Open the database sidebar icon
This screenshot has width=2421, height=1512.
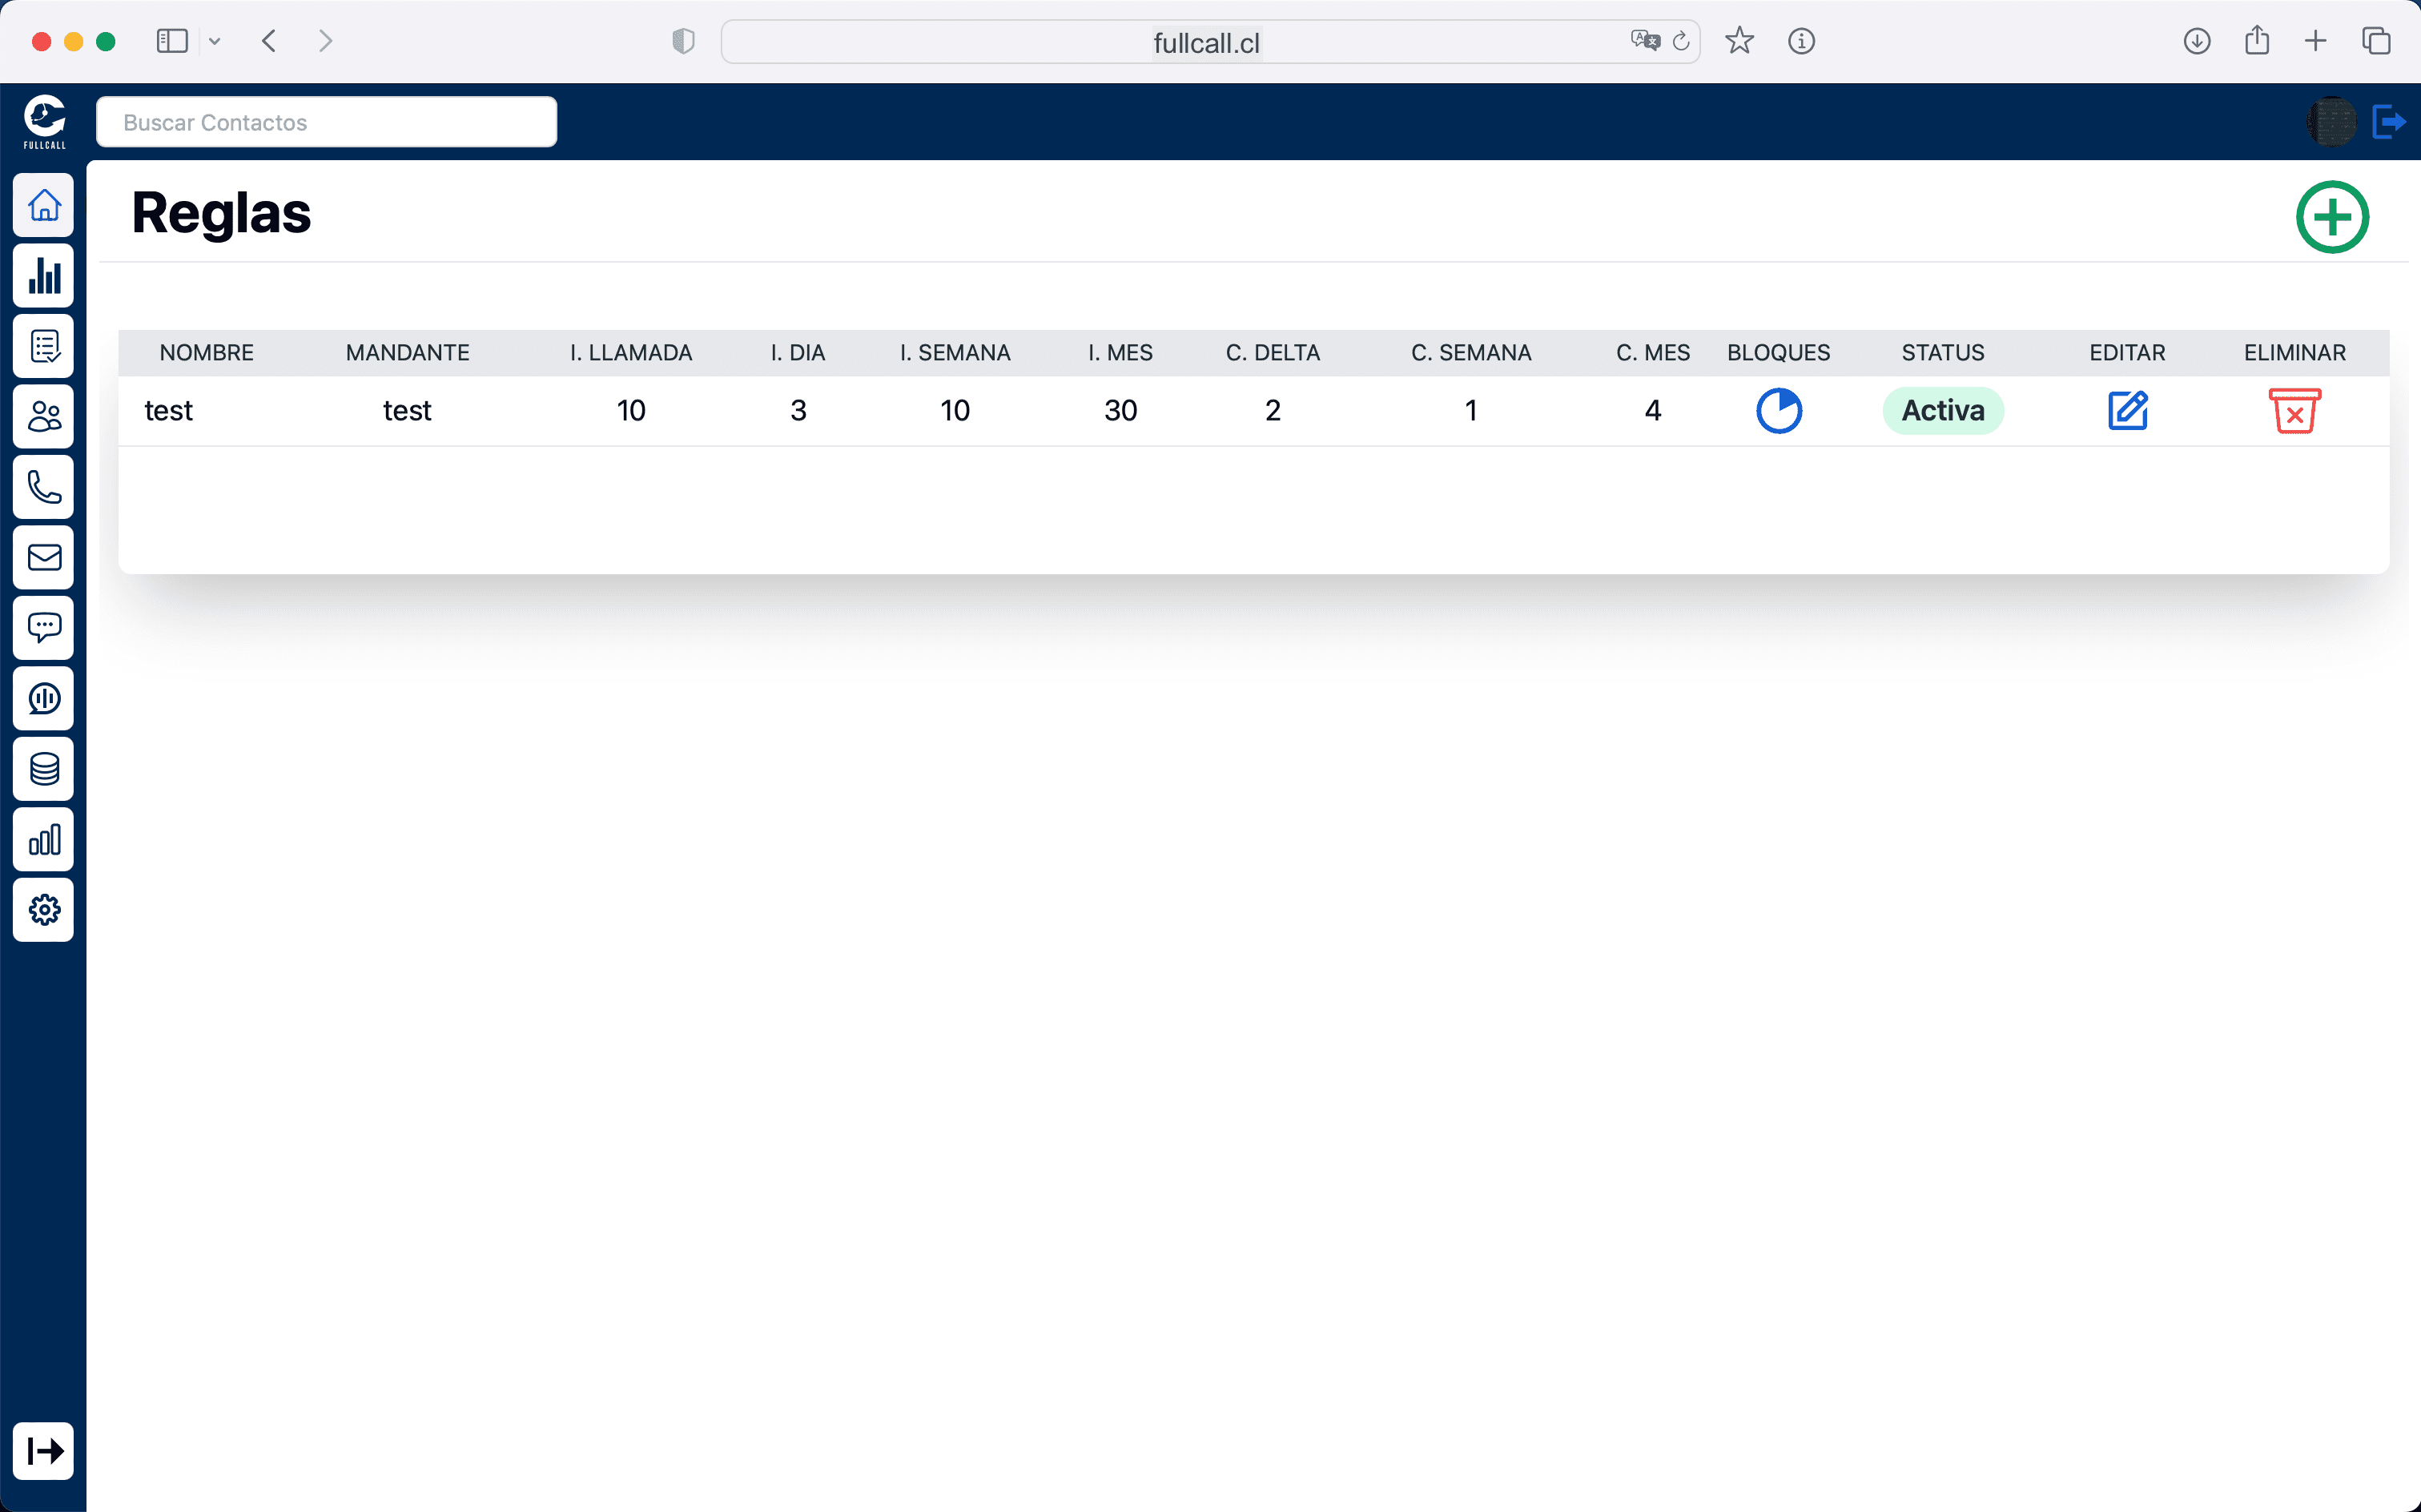point(44,768)
